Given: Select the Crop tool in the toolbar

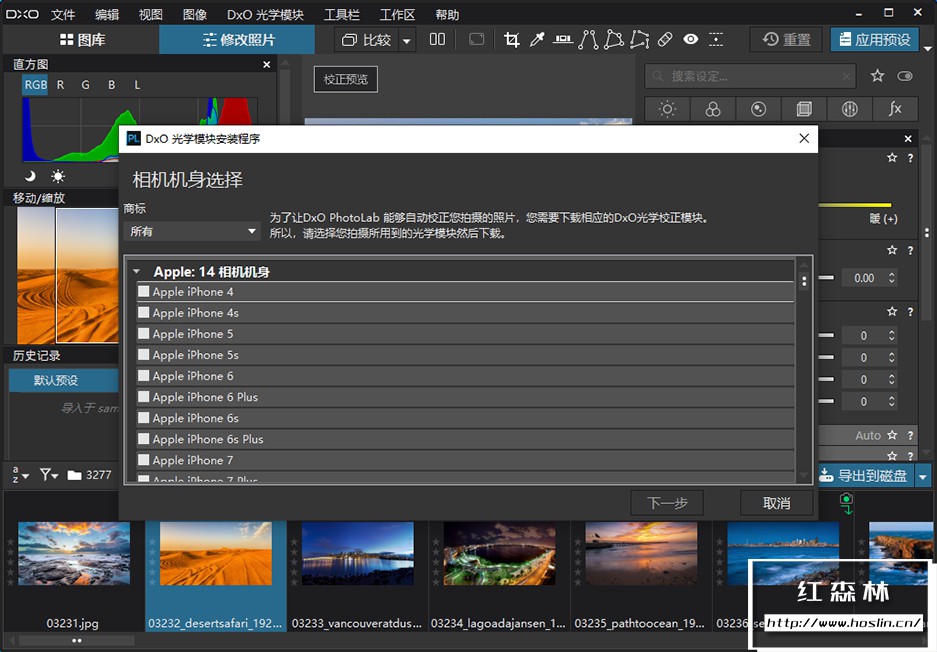Looking at the screenshot, I should (x=512, y=39).
